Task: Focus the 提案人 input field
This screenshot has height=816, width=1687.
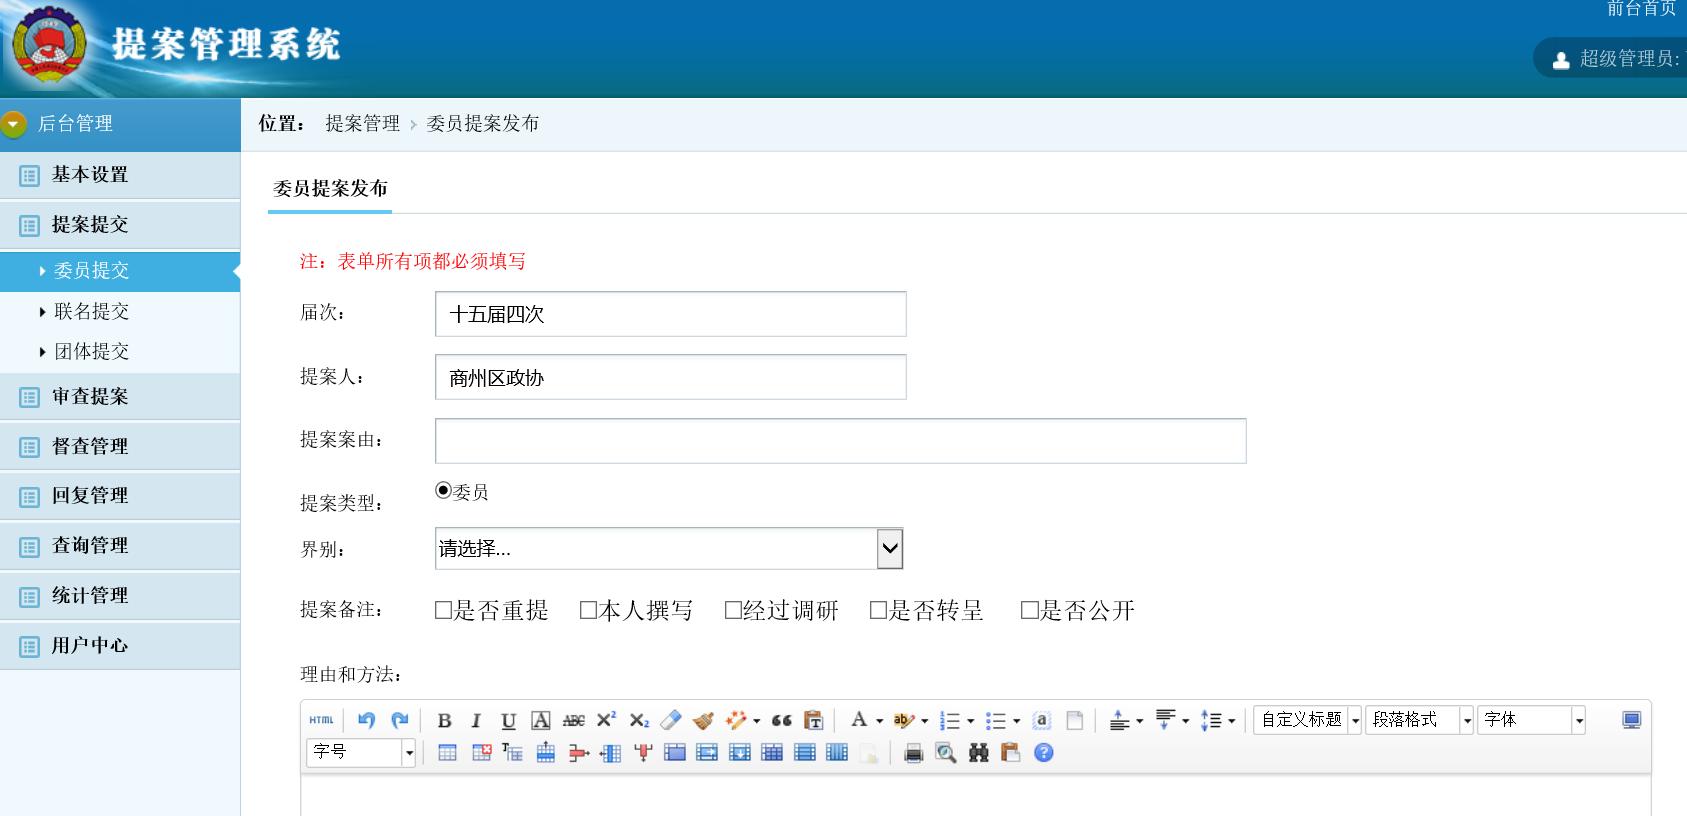Action: [x=671, y=377]
